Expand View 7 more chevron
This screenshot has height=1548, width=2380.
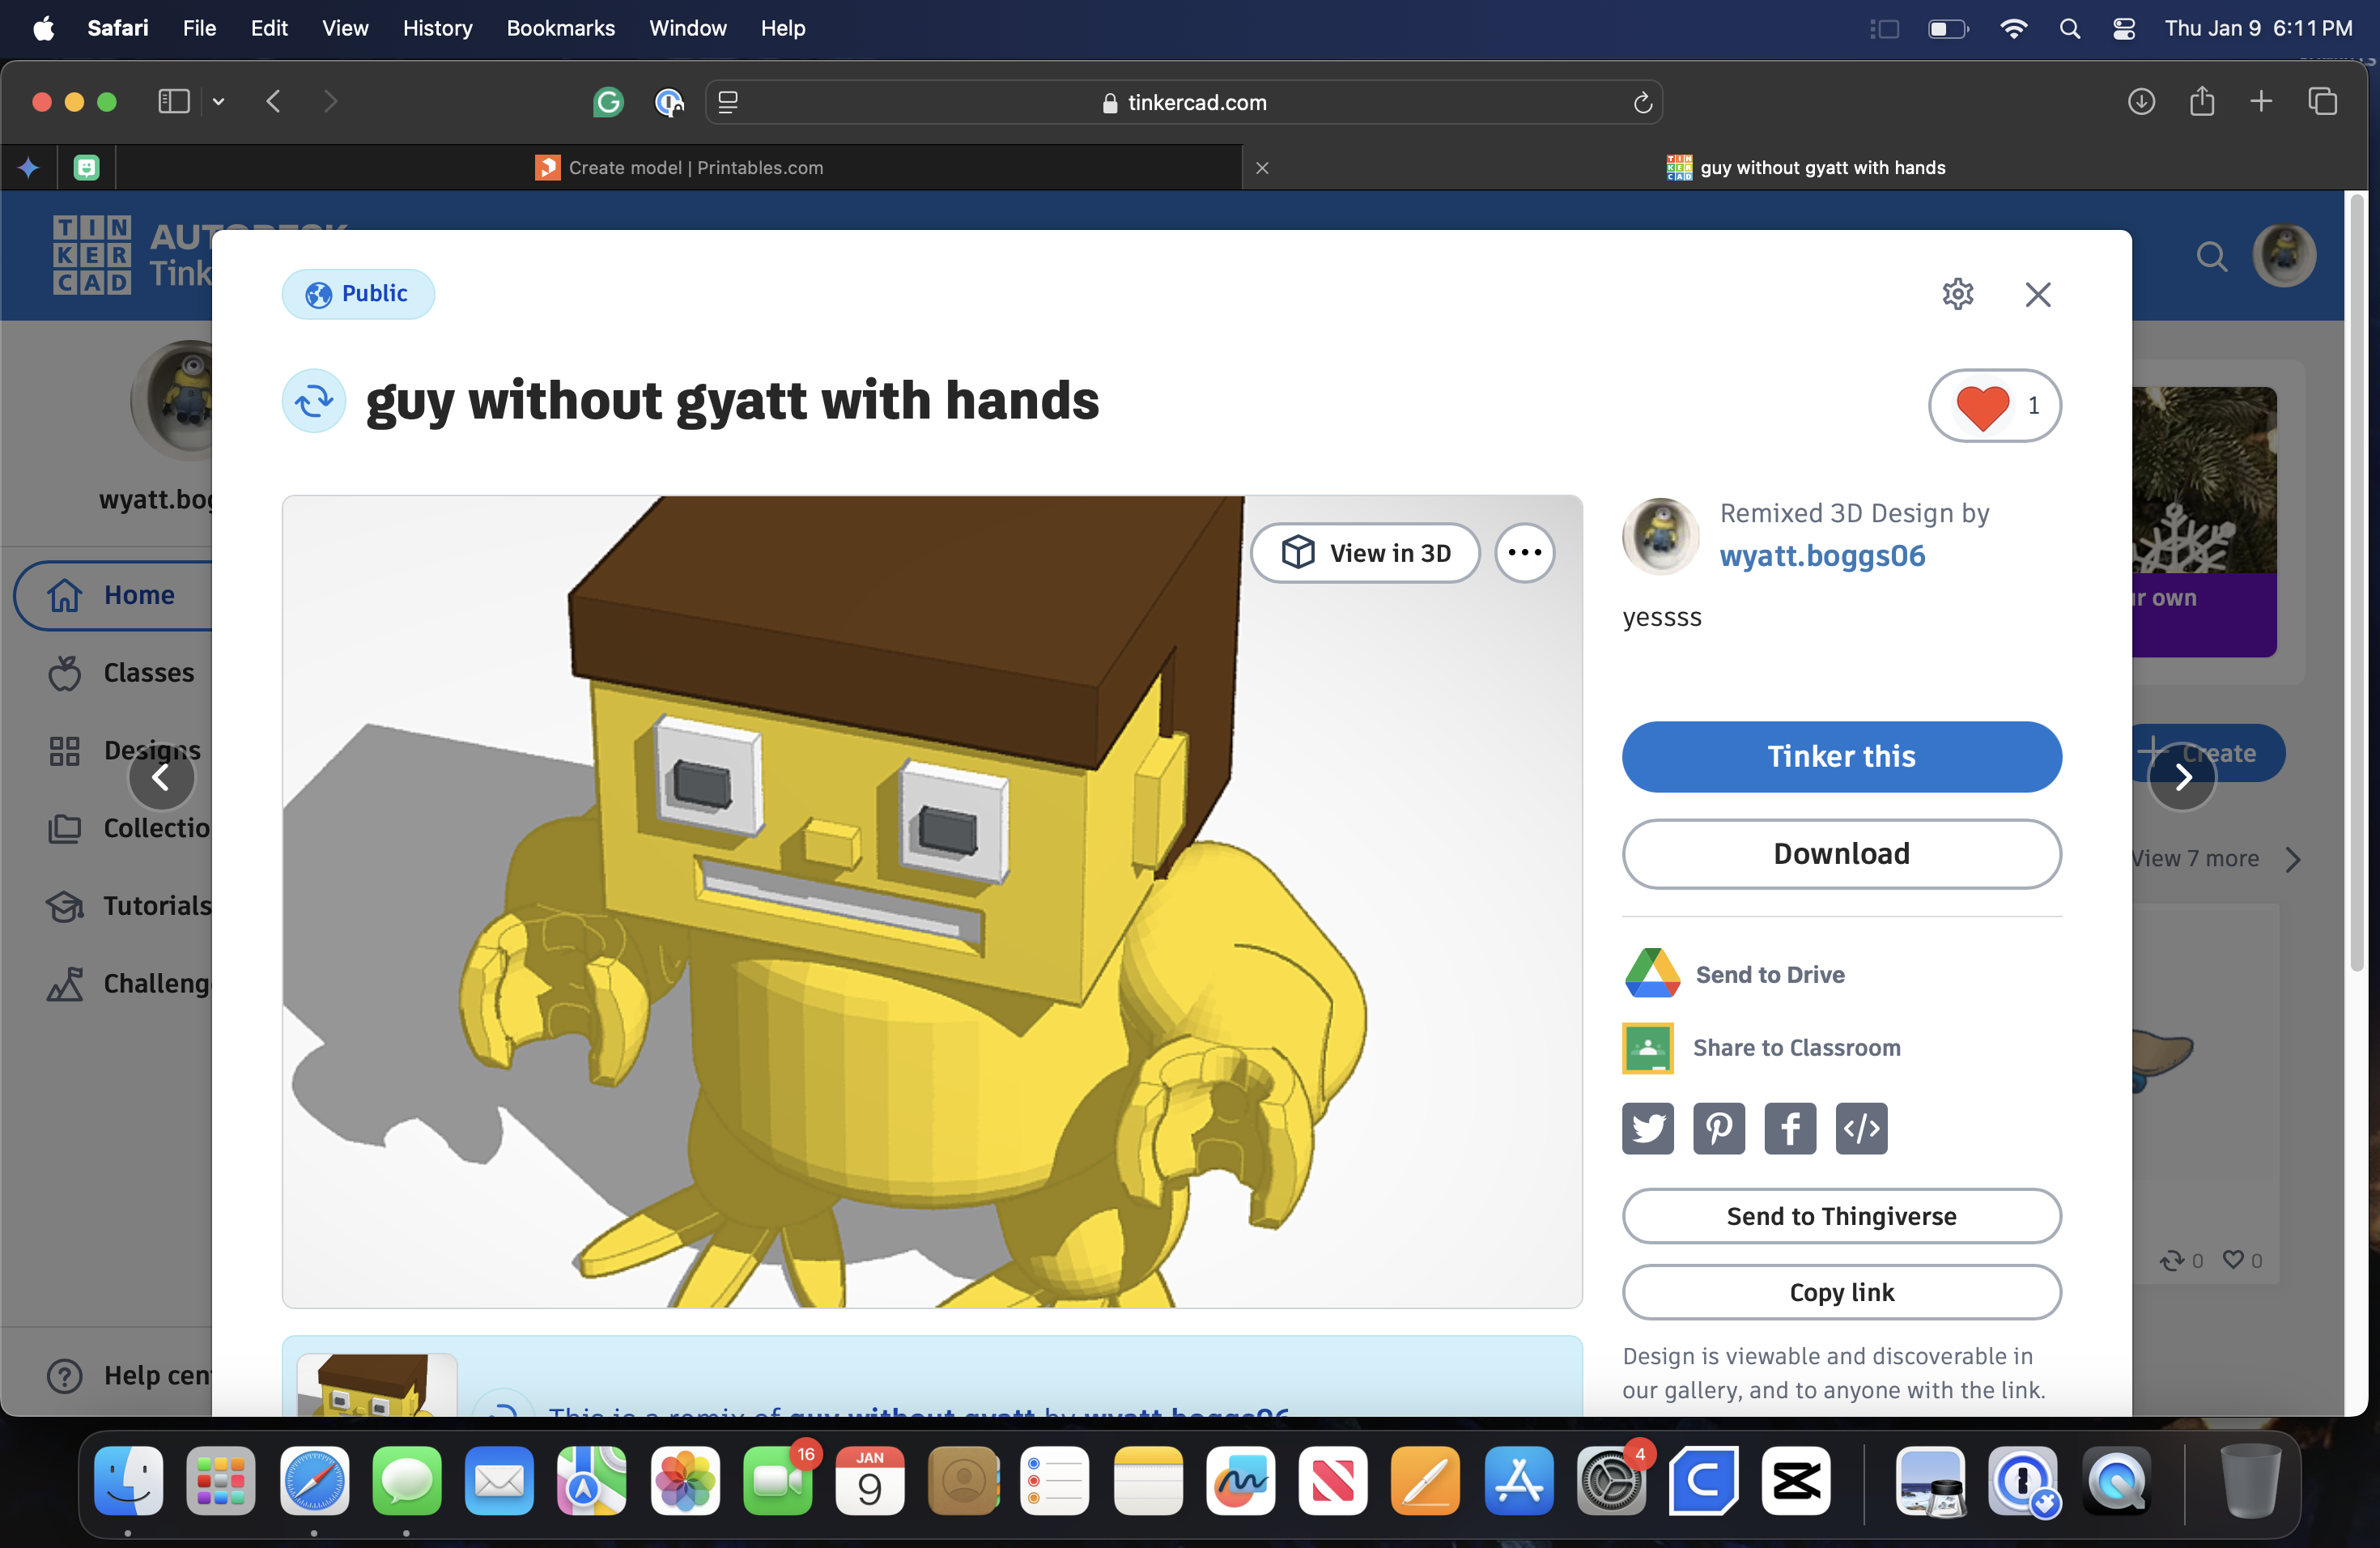tap(2292, 859)
